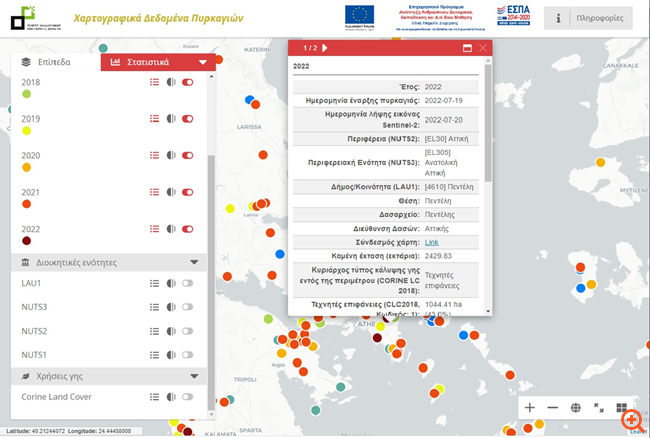Open the 2021 layer legend list icon
Viewport: 650px width, 438px height.
(154, 192)
